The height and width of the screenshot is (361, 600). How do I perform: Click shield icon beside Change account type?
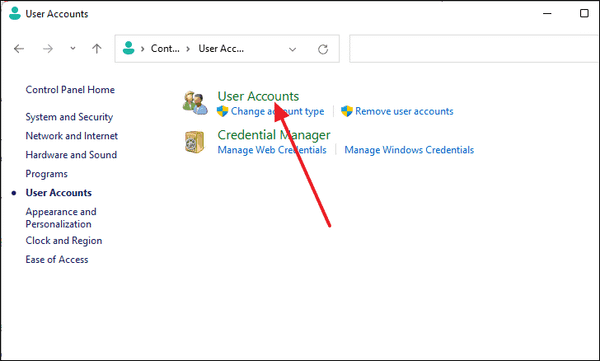coord(222,111)
